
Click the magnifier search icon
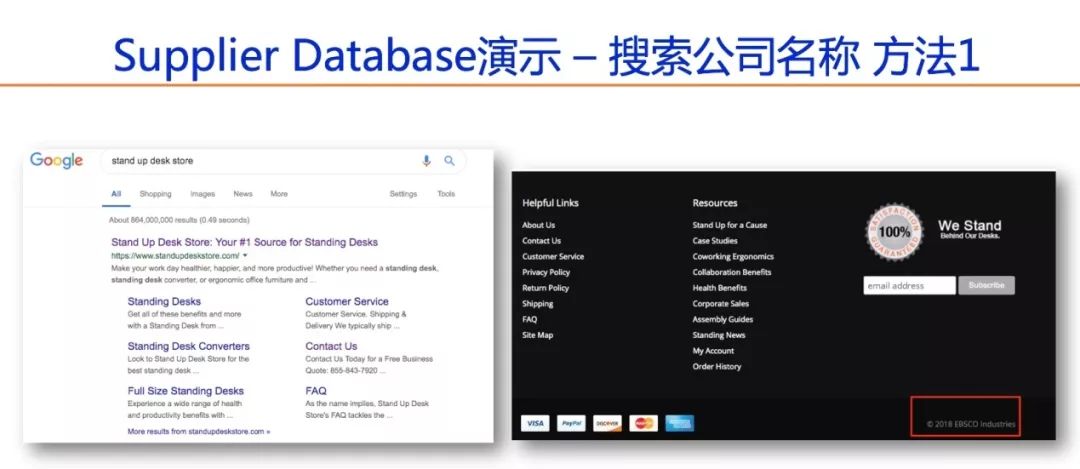point(449,160)
